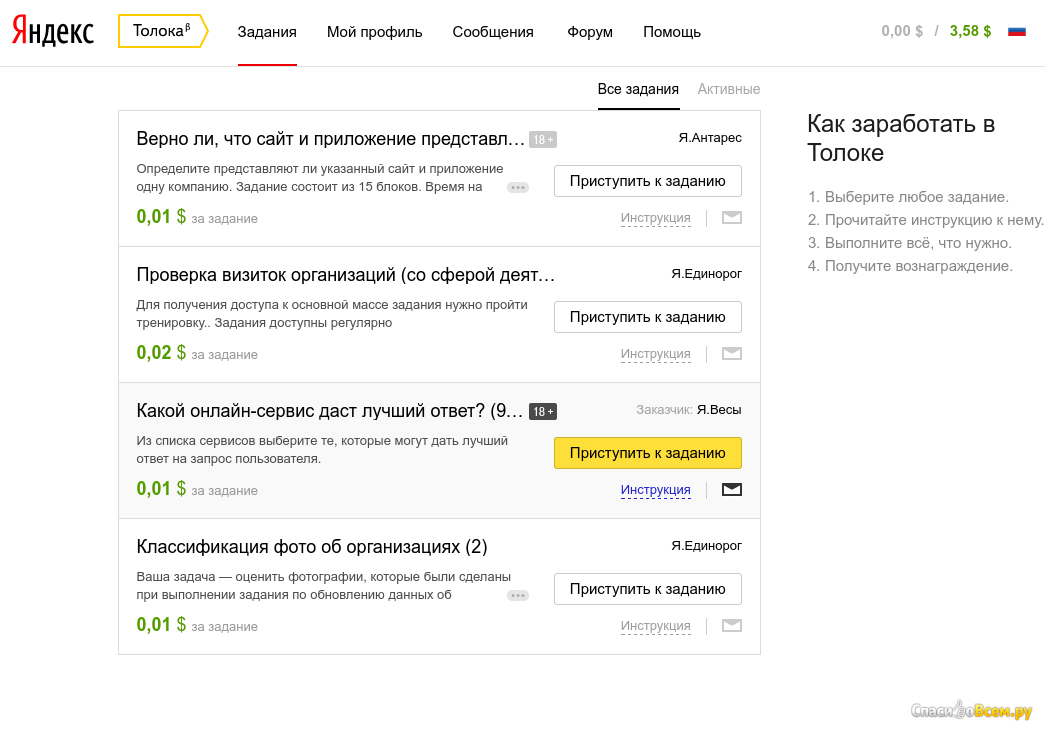Viewport: 1045px width, 731px height.
Task: Click step 'Прочитайте инструкцию к нему.'
Action: (x=933, y=220)
